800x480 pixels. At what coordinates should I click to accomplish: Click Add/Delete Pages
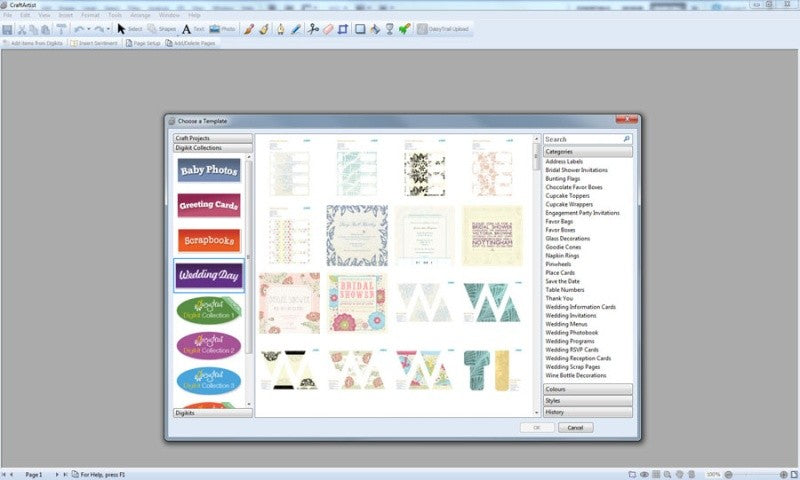coord(190,43)
